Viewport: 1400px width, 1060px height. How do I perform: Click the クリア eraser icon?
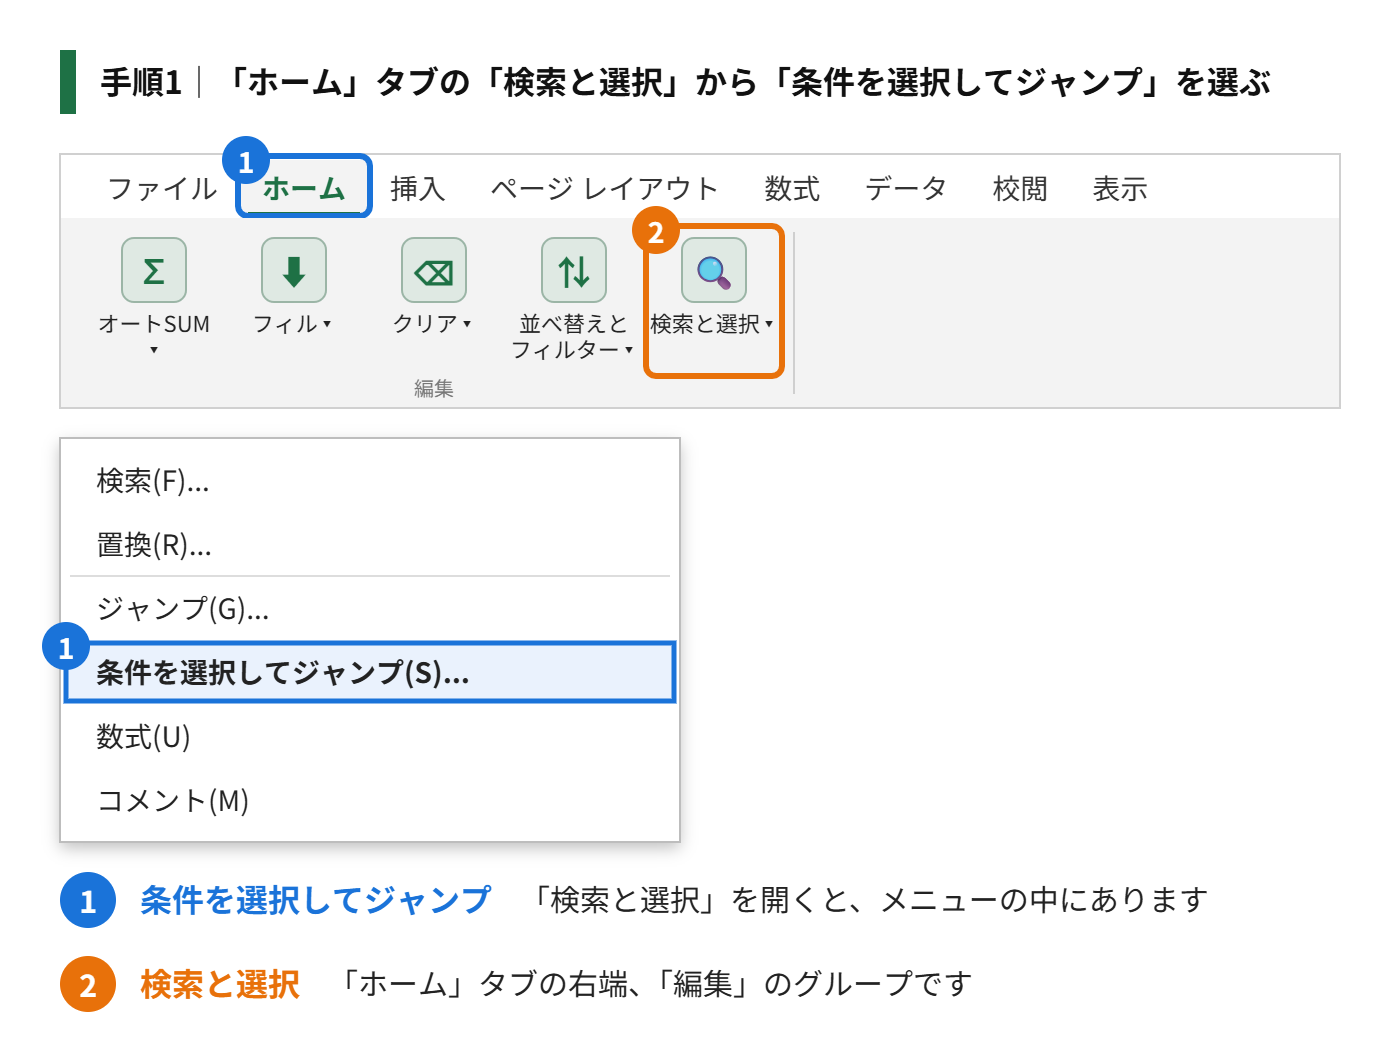(434, 270)
